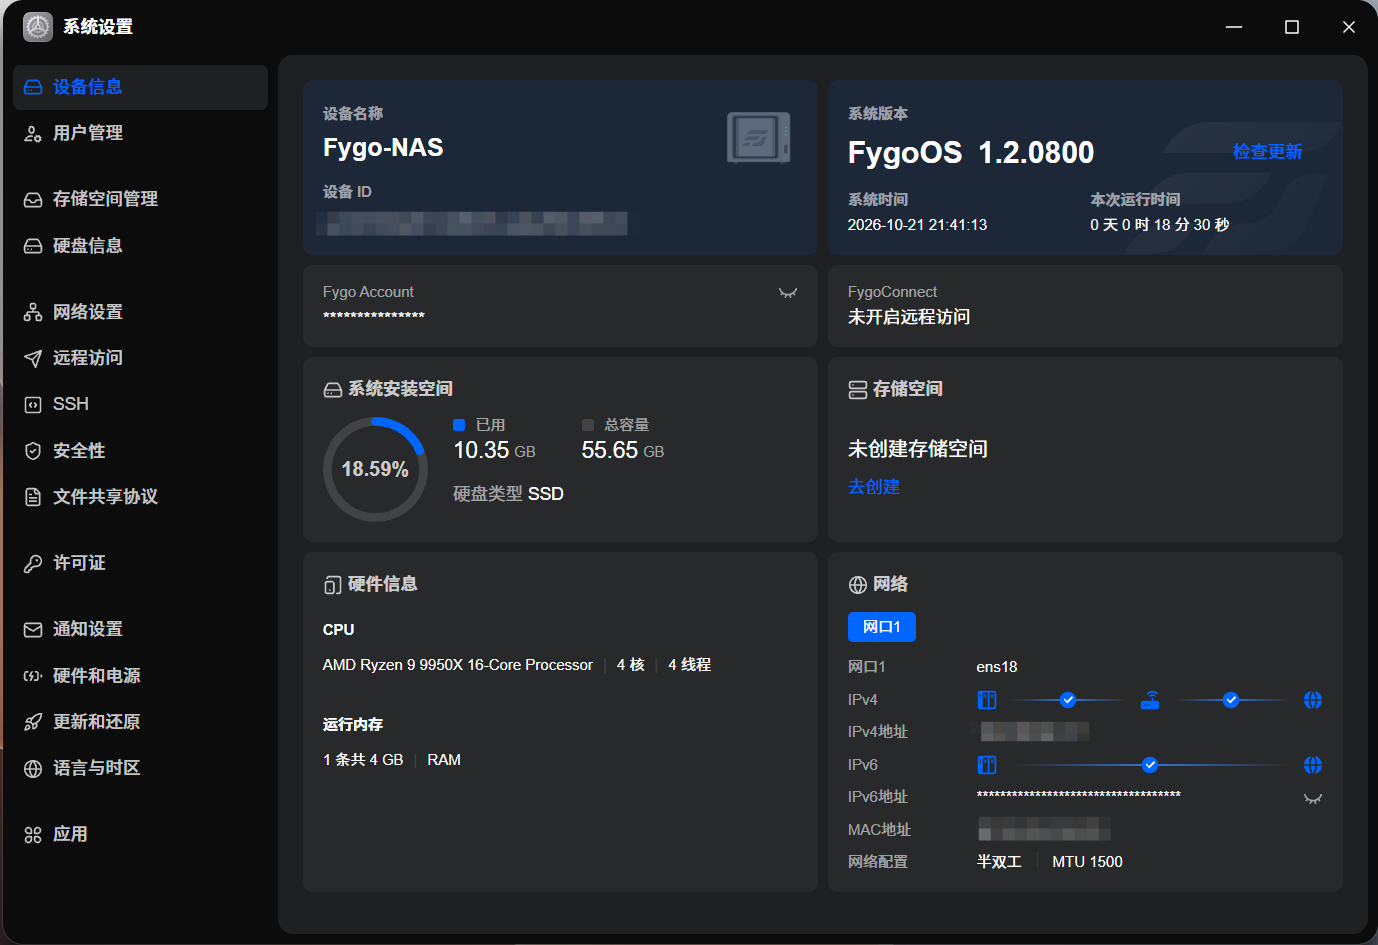Viewport: 1378px width, 945px height.
Task: Click the NAS device thumbnail image
Action: tap(759, 138)
